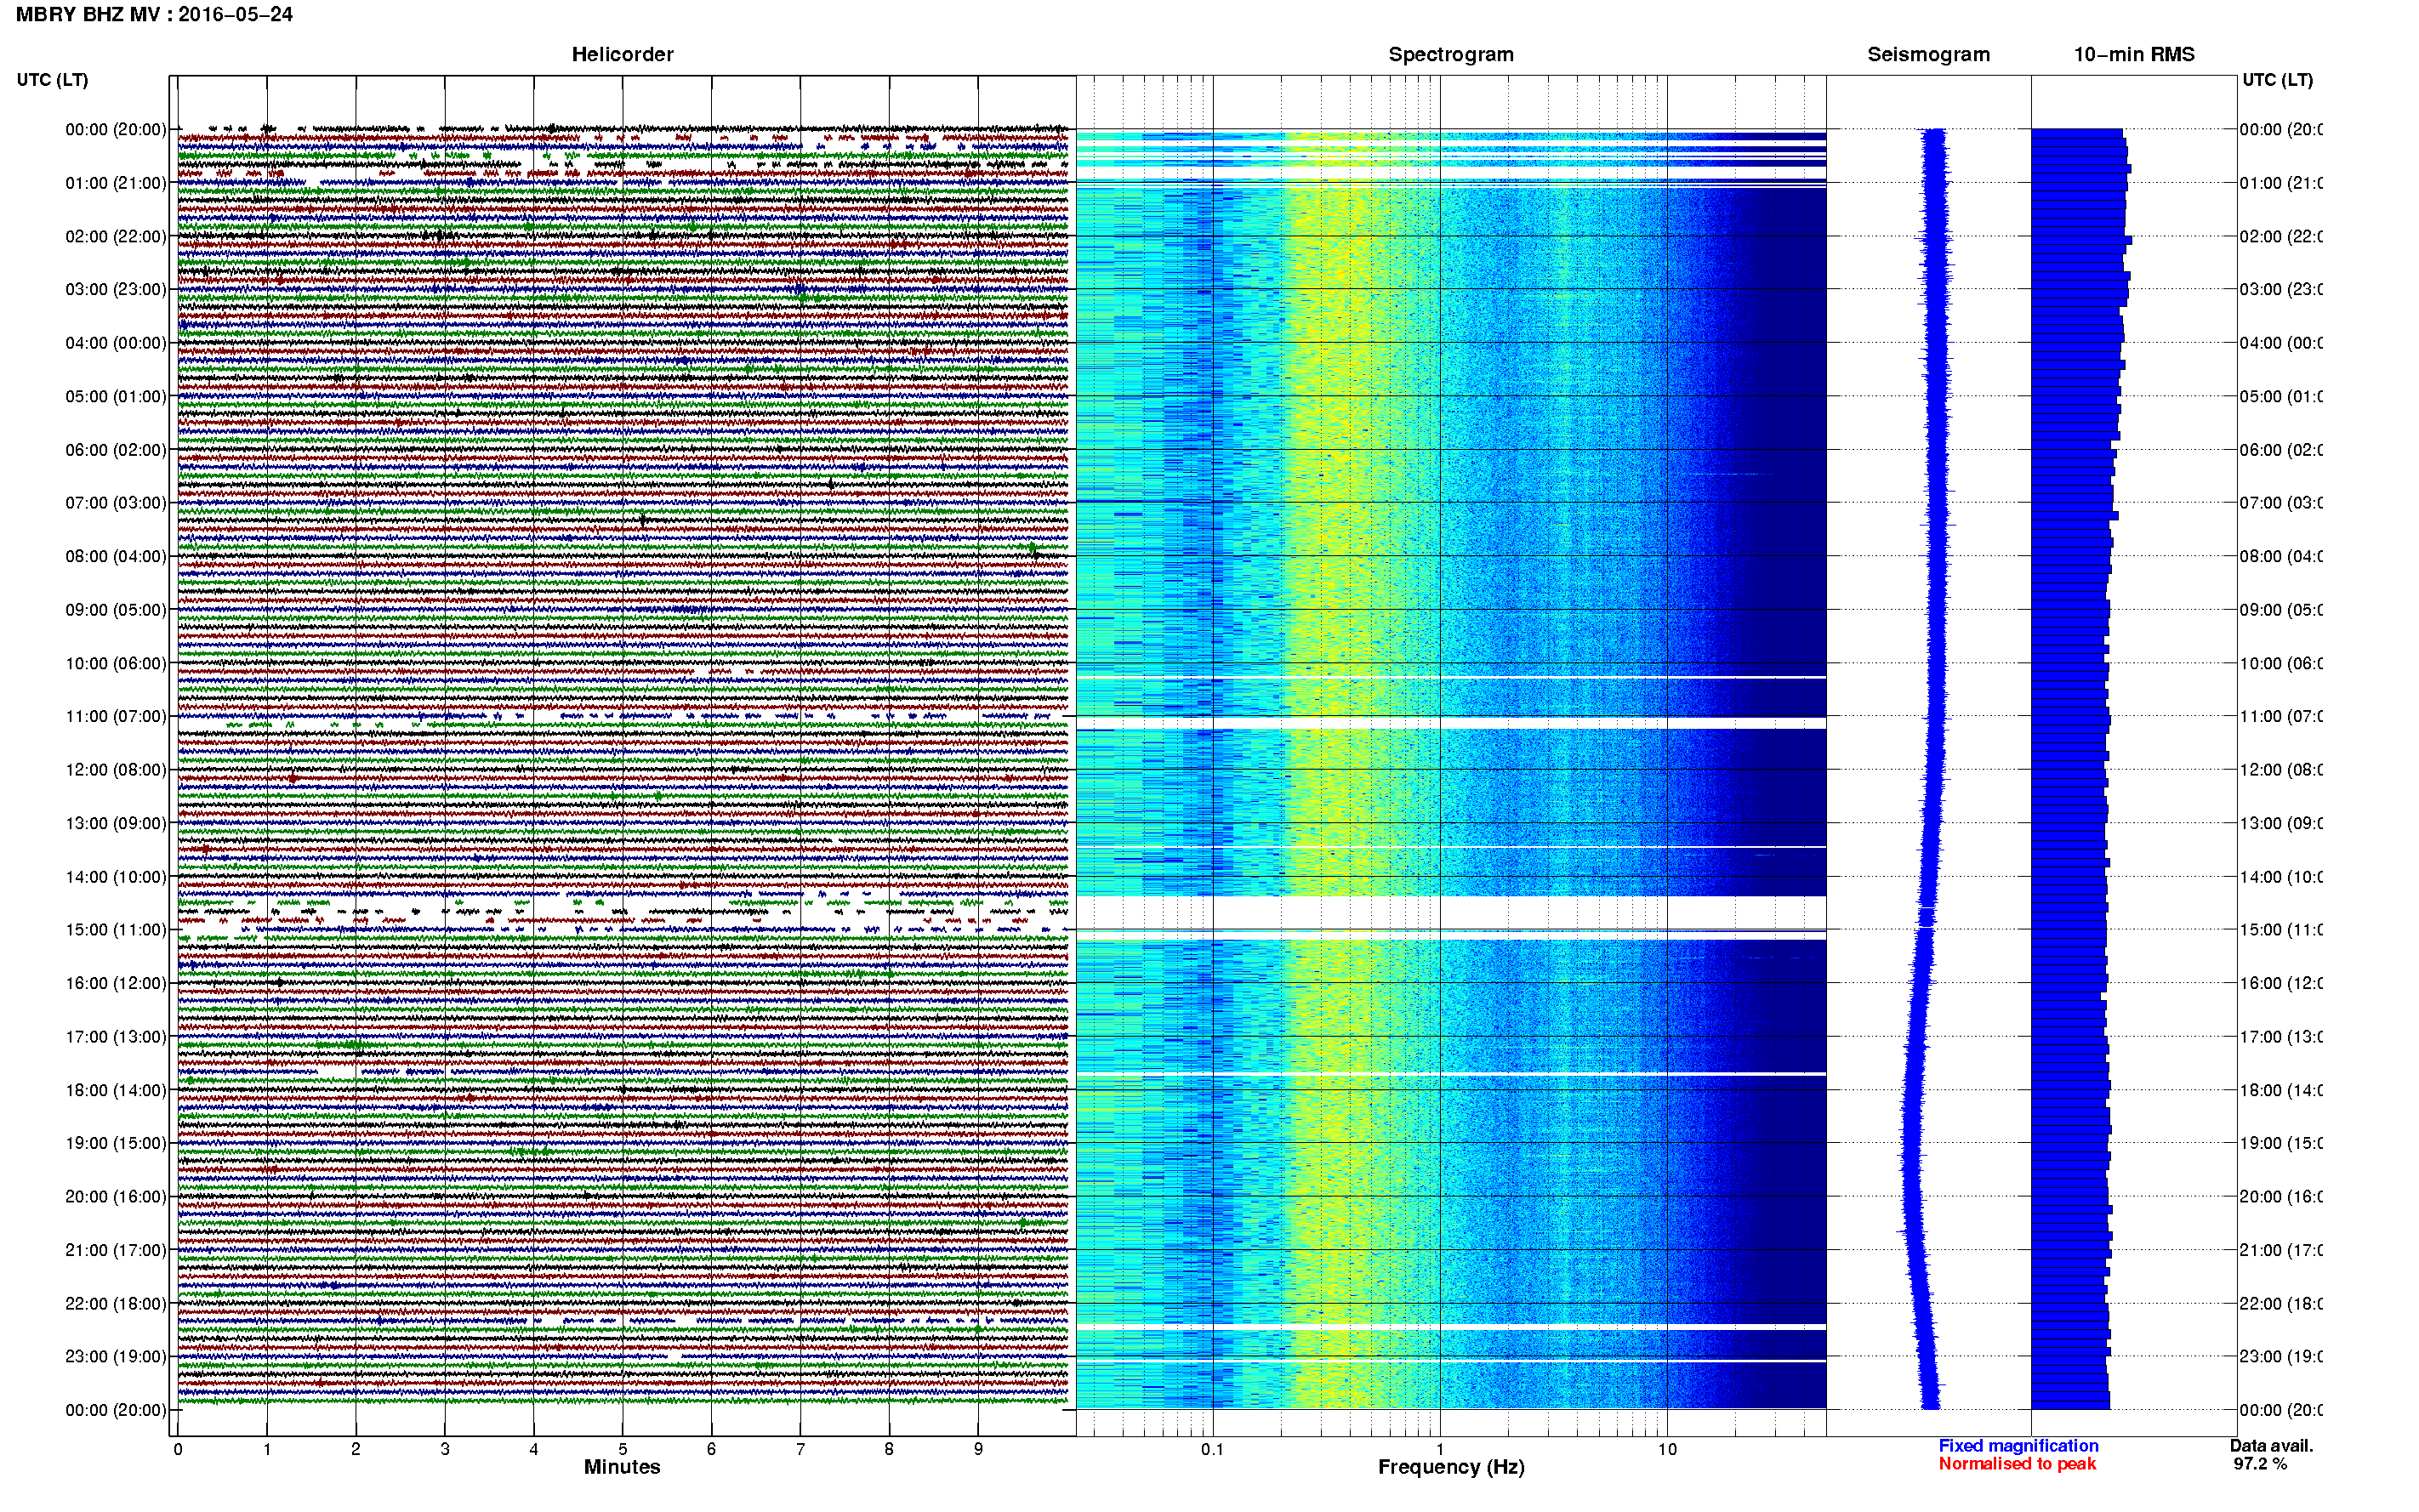Image resolution: width=2419 pixels, height=1512 pixels.
Task: Select the "01:00 (21:00)" helicorder time label
Action: tap(116, 183)
